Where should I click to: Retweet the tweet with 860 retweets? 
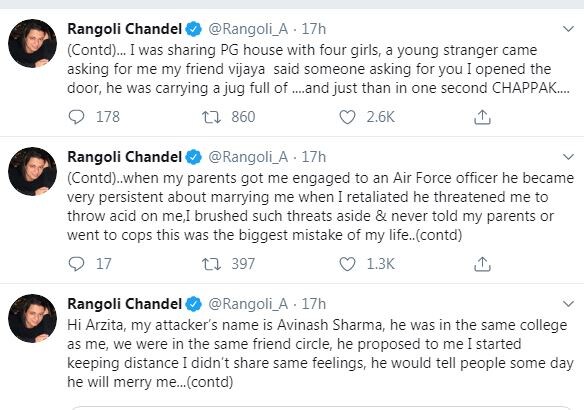pyautogui.click(x=211, y=117)
